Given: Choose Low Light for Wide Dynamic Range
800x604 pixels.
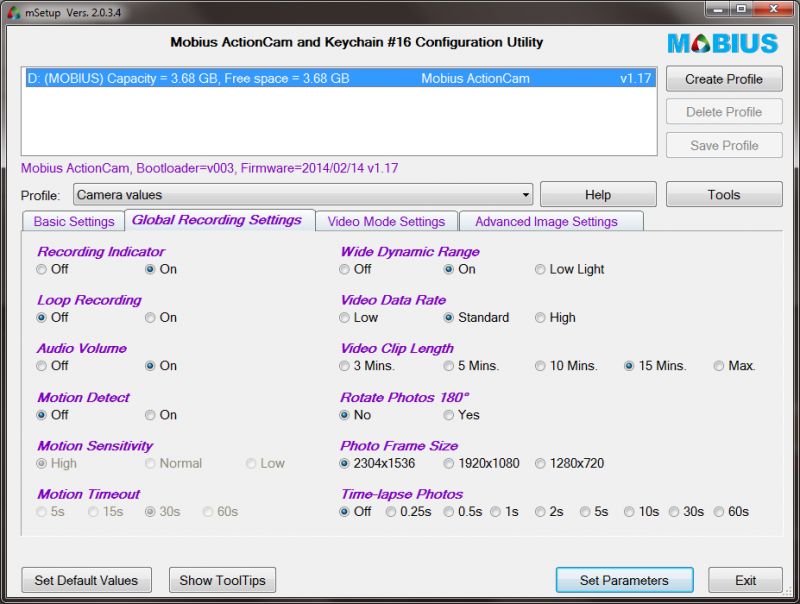Looking at the screenshot, I should [570, 269].
